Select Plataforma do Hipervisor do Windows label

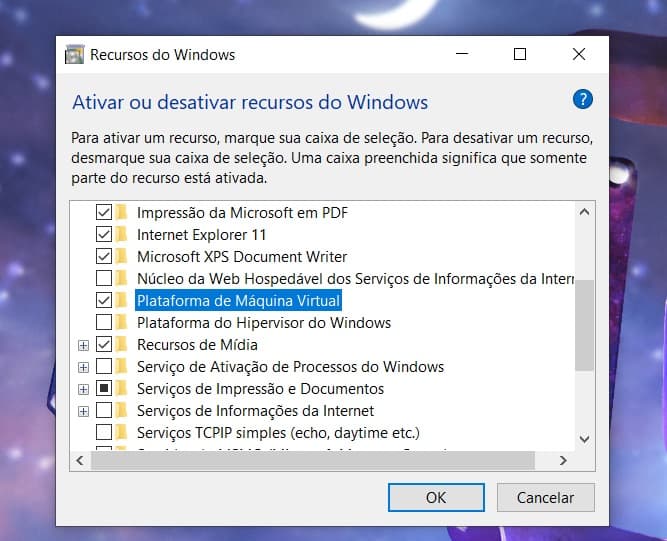coord(264,323)
